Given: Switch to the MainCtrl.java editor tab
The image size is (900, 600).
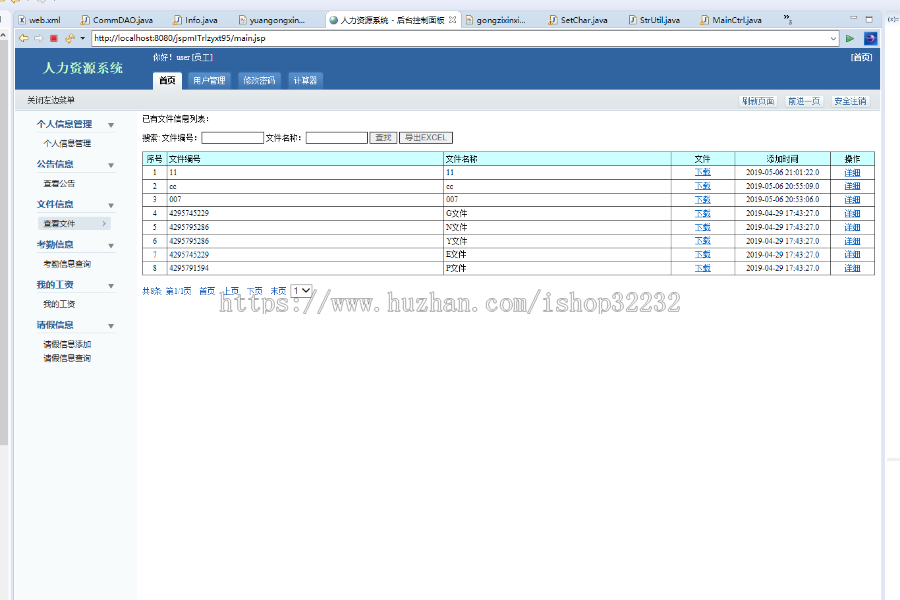Looking at the screenshot, I should coord(736,20).
